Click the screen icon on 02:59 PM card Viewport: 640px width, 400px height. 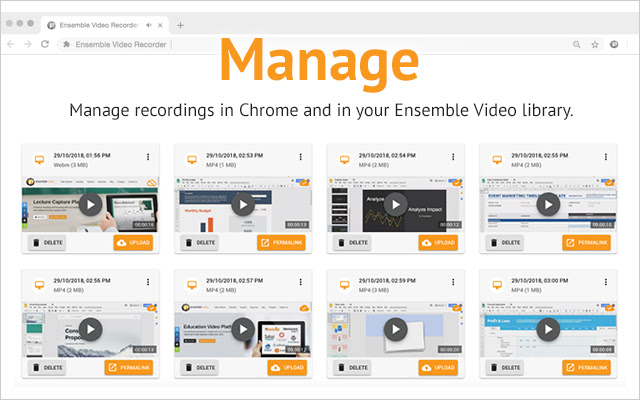[x=344, y=285]
